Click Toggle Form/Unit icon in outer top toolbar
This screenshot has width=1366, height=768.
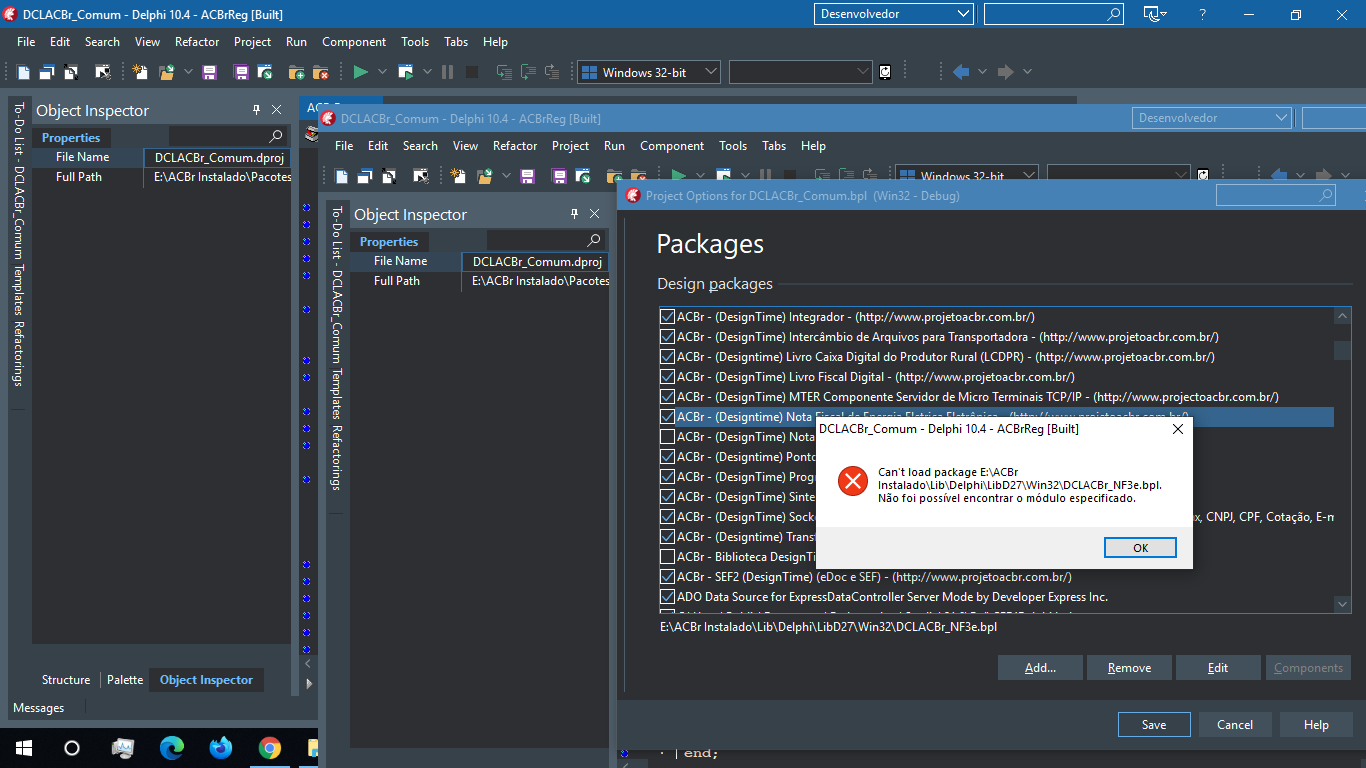(x=102, y=72)
